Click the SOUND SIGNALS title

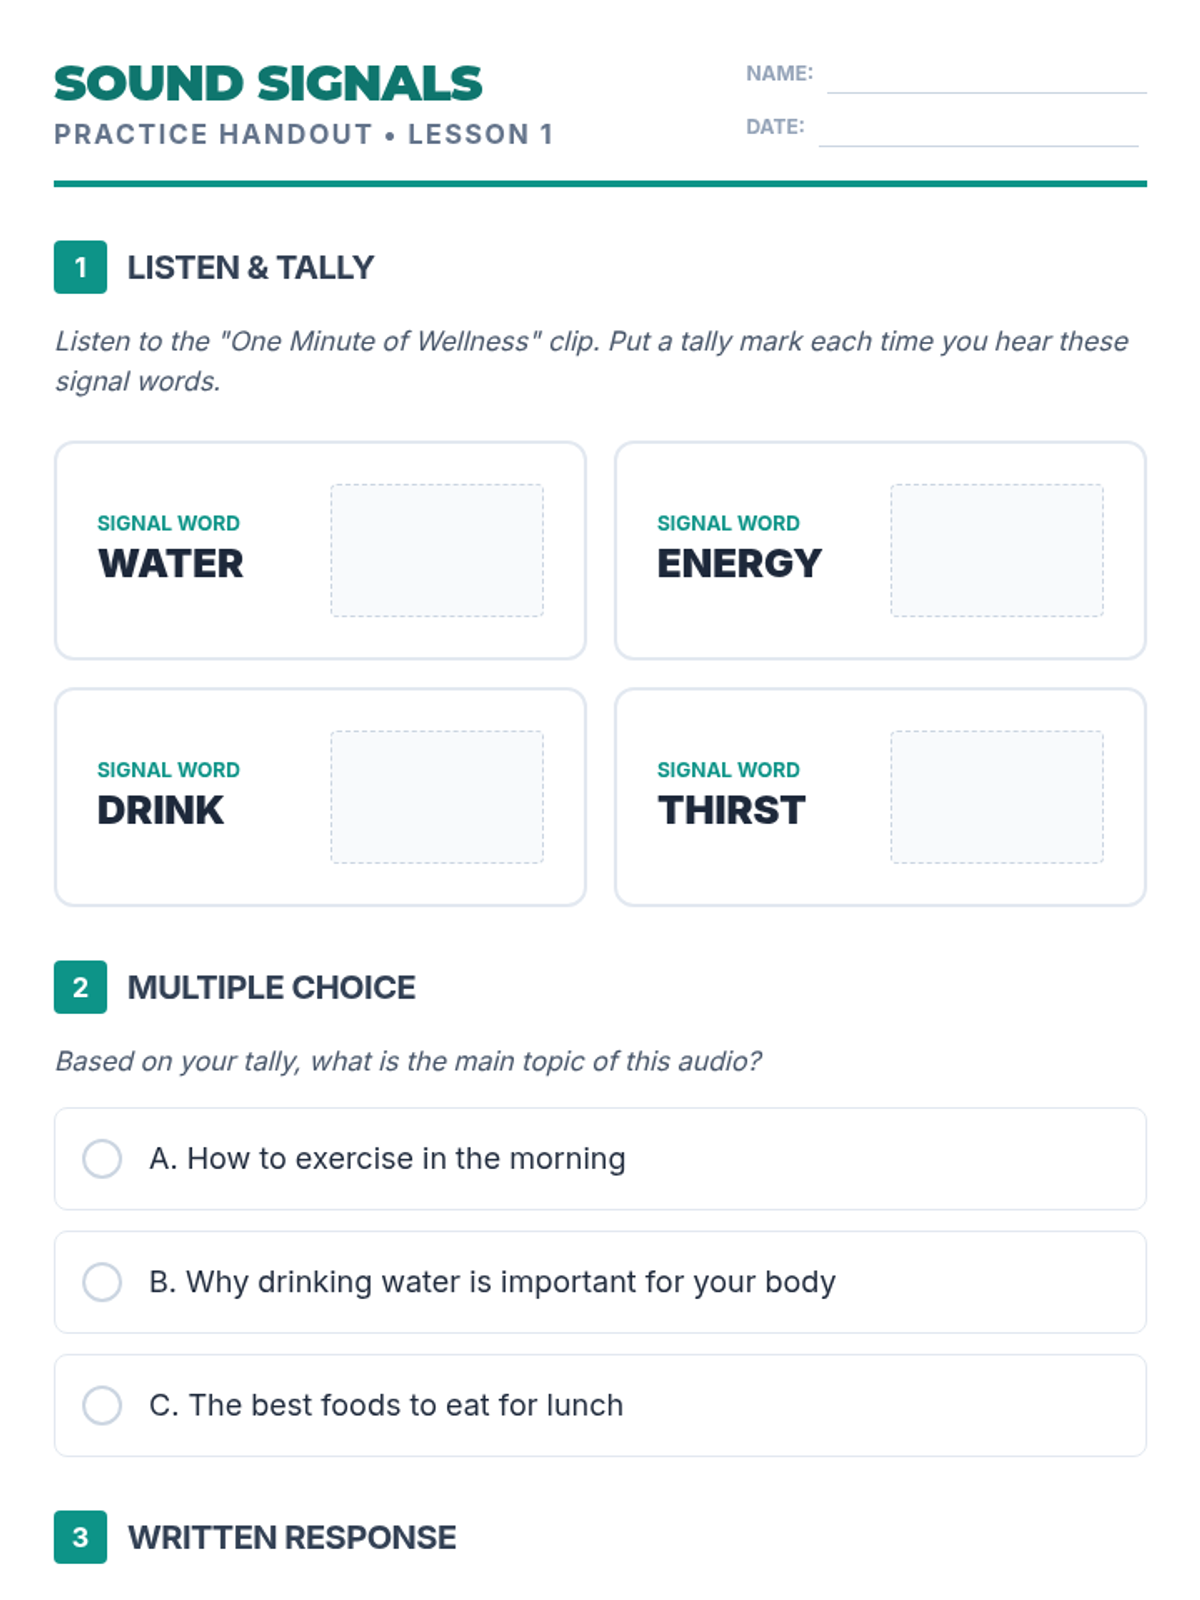click(x=268, y=84)
